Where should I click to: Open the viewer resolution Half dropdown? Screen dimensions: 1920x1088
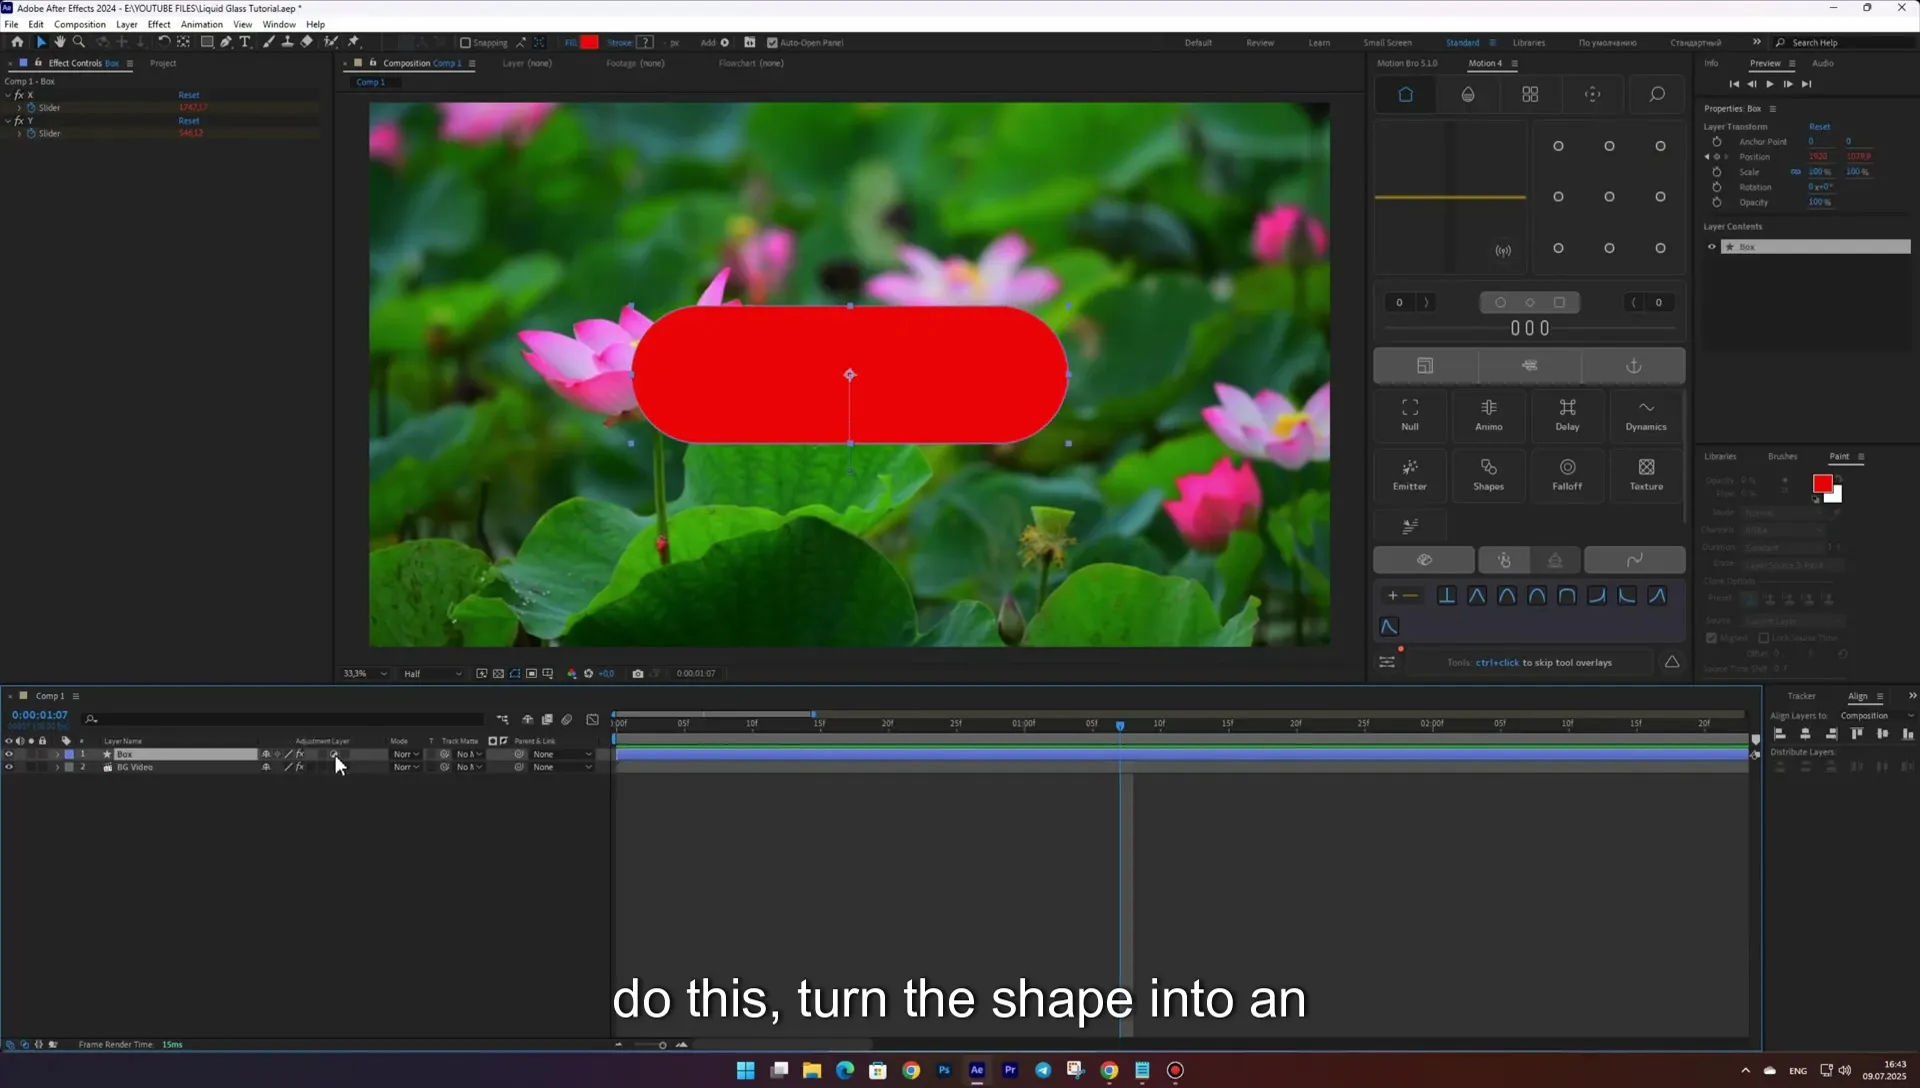tap(432, 674)
